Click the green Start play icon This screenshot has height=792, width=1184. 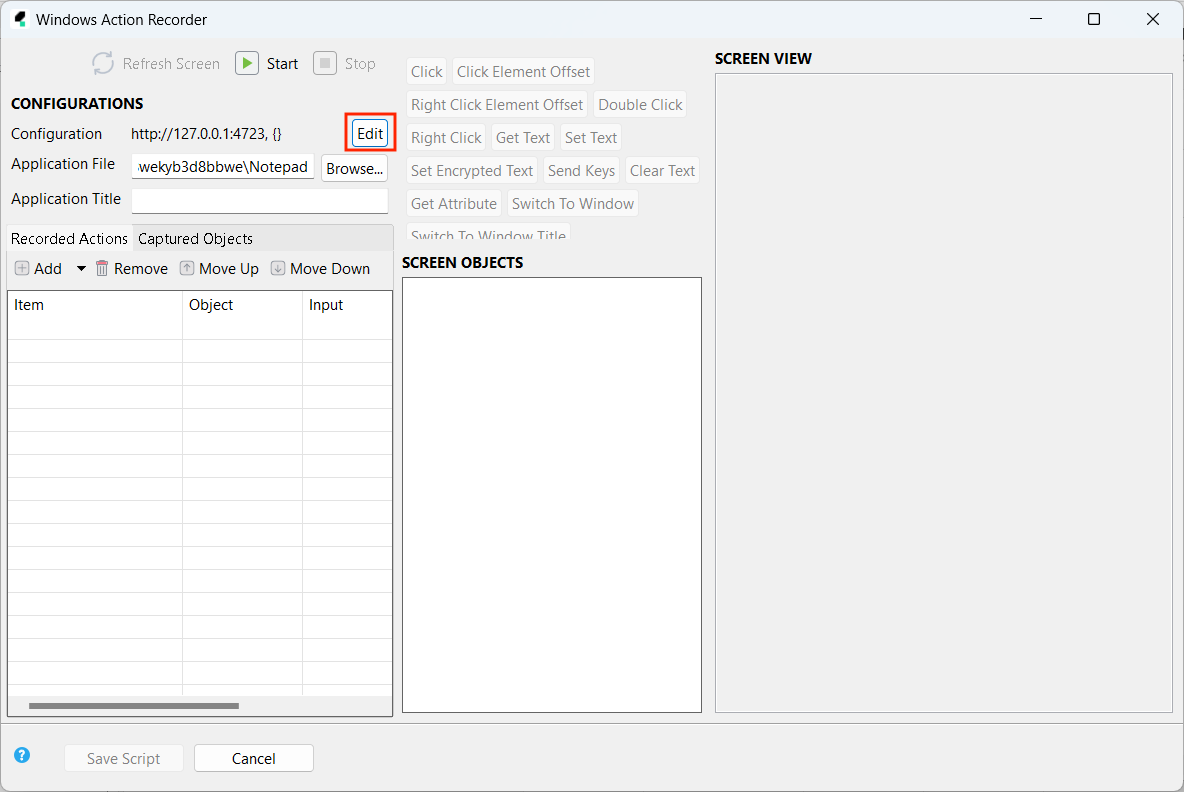coord(247,63)
